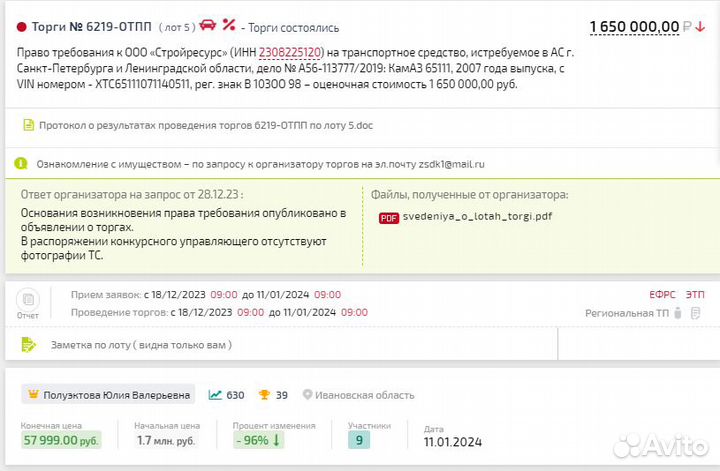Select bidder Полуэктова Юлия Валерьевна
This screenshot has height=471, width=720.
(x=116, y=395)
